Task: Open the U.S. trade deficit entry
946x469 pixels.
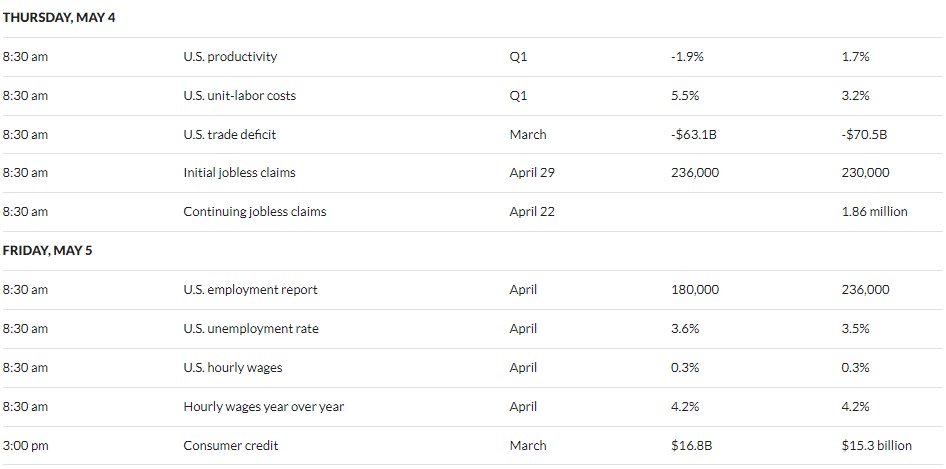Action: click(229, 135)
